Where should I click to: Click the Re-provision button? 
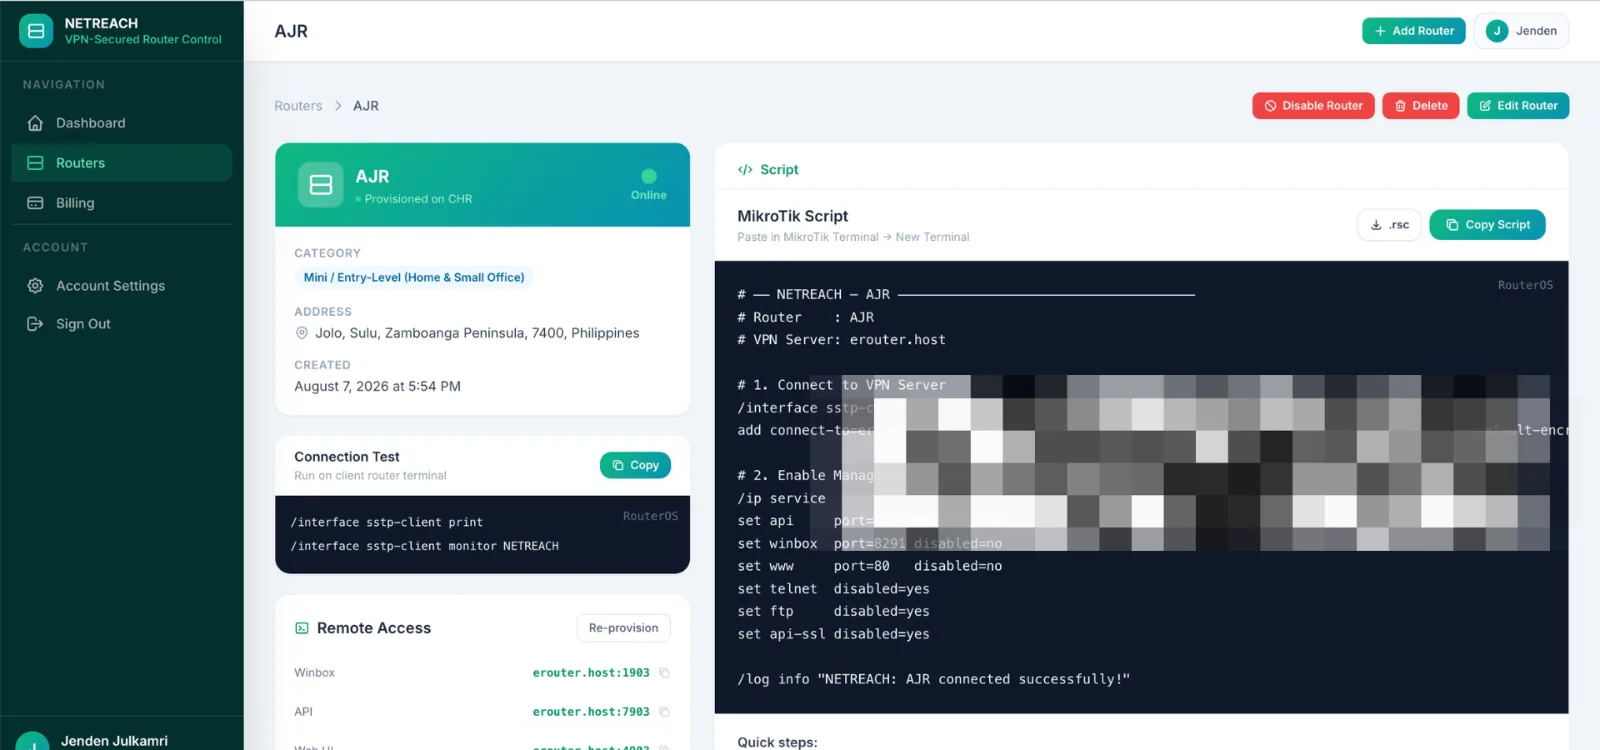tap(624, 628)
